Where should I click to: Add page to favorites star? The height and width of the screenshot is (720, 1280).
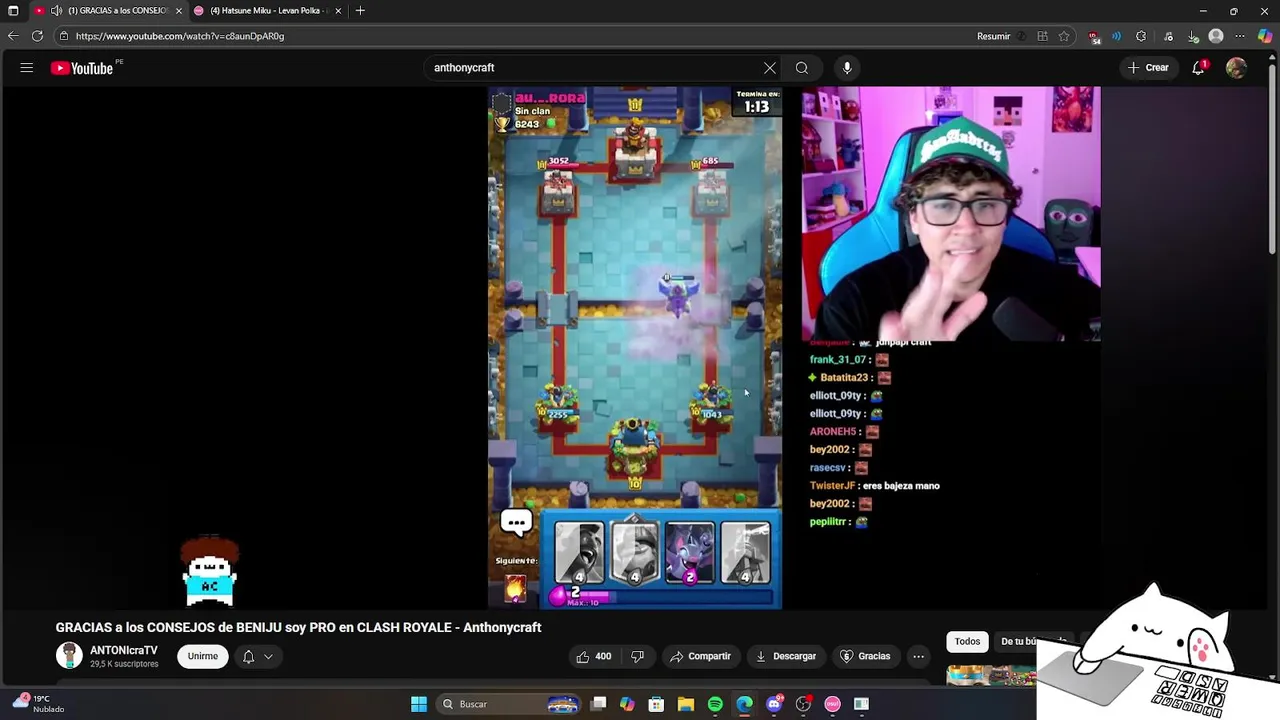click(1064, 36)
